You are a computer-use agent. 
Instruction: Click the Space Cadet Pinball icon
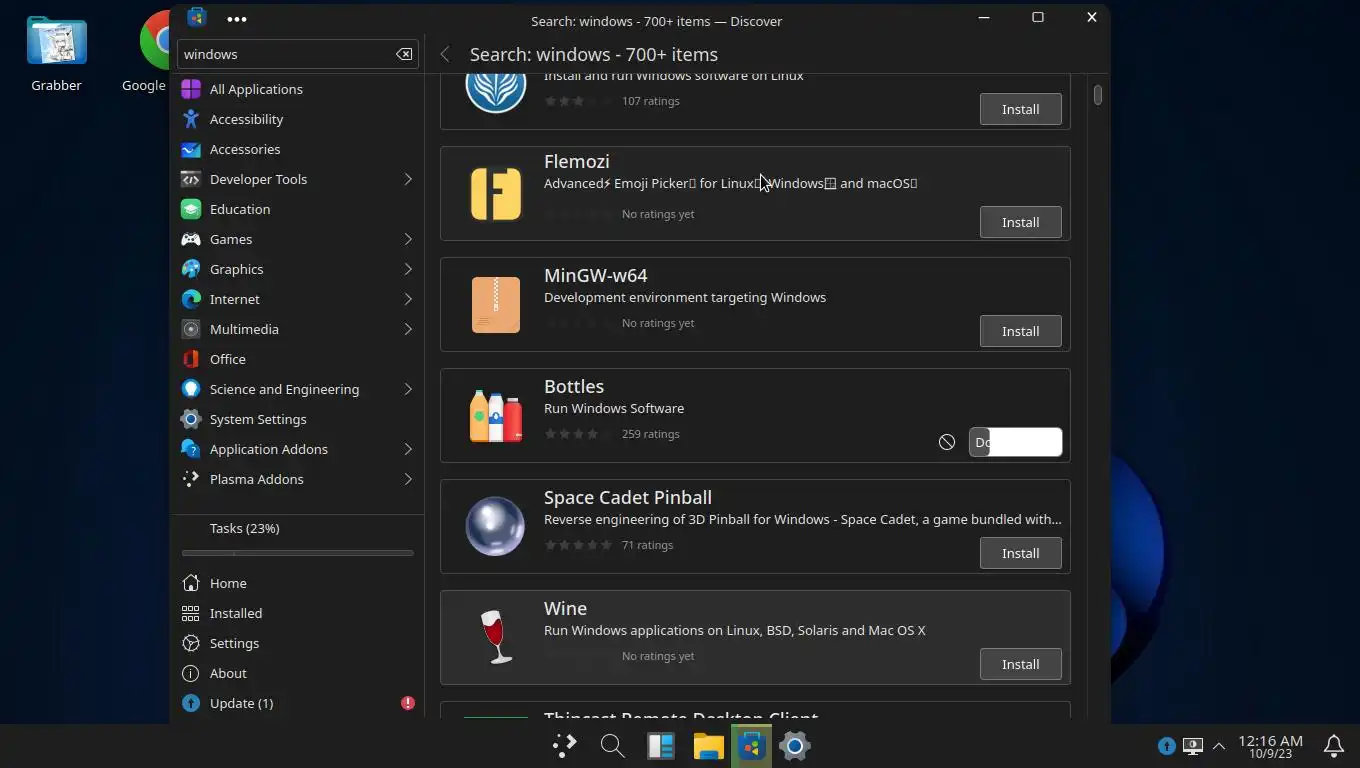tap(496, 526)
